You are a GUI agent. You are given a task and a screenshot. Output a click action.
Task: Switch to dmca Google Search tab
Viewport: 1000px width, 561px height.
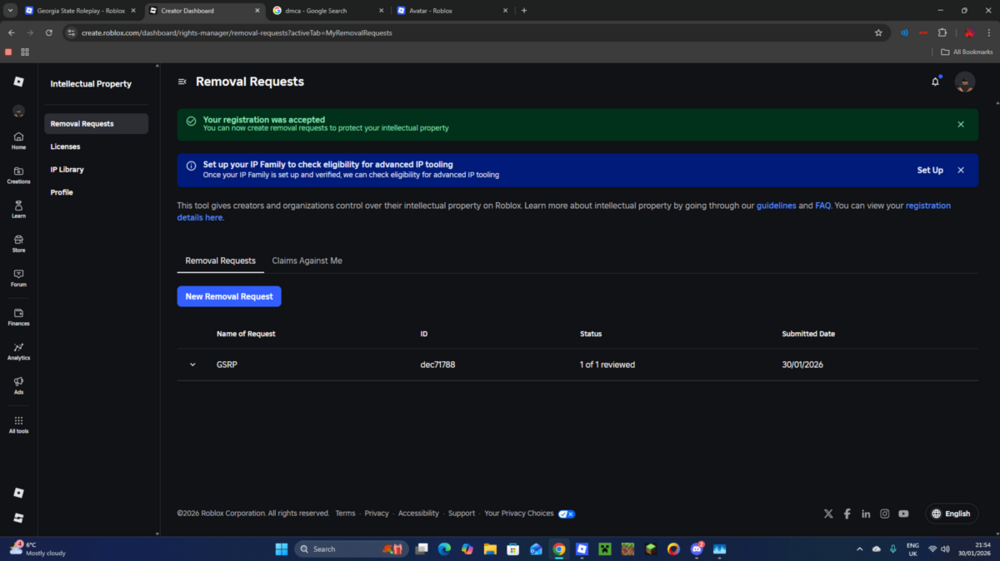click(x=328, y=11)
